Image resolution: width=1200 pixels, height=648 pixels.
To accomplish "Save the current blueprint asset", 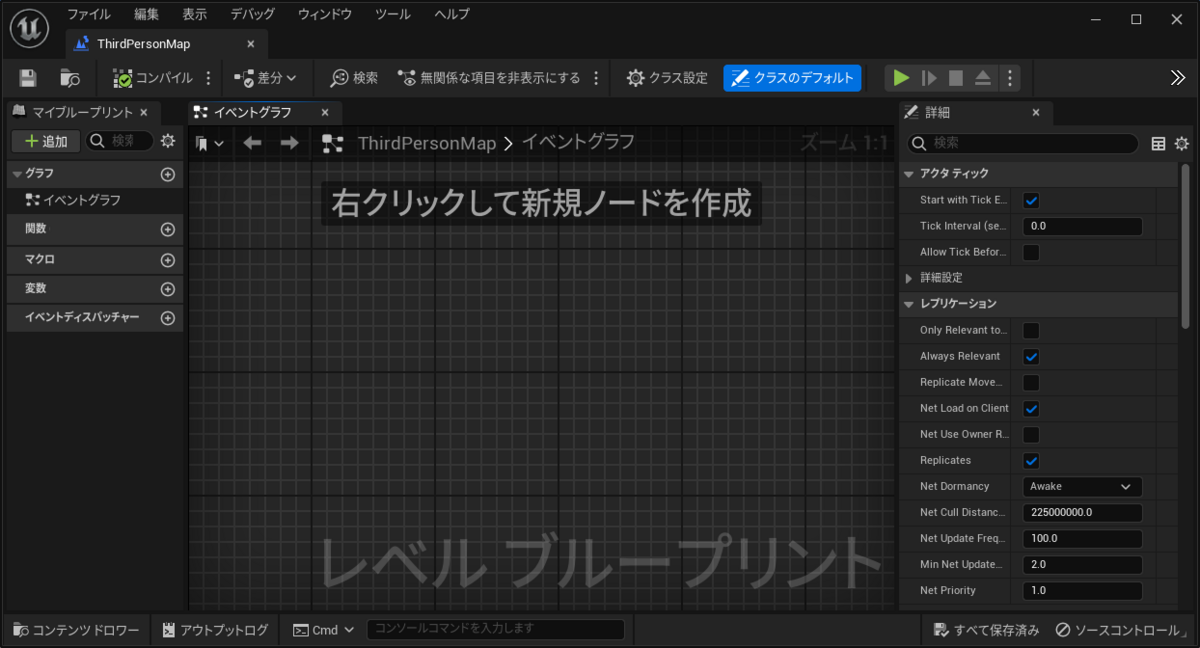I will pyautogui.click(x=30, y=77).
